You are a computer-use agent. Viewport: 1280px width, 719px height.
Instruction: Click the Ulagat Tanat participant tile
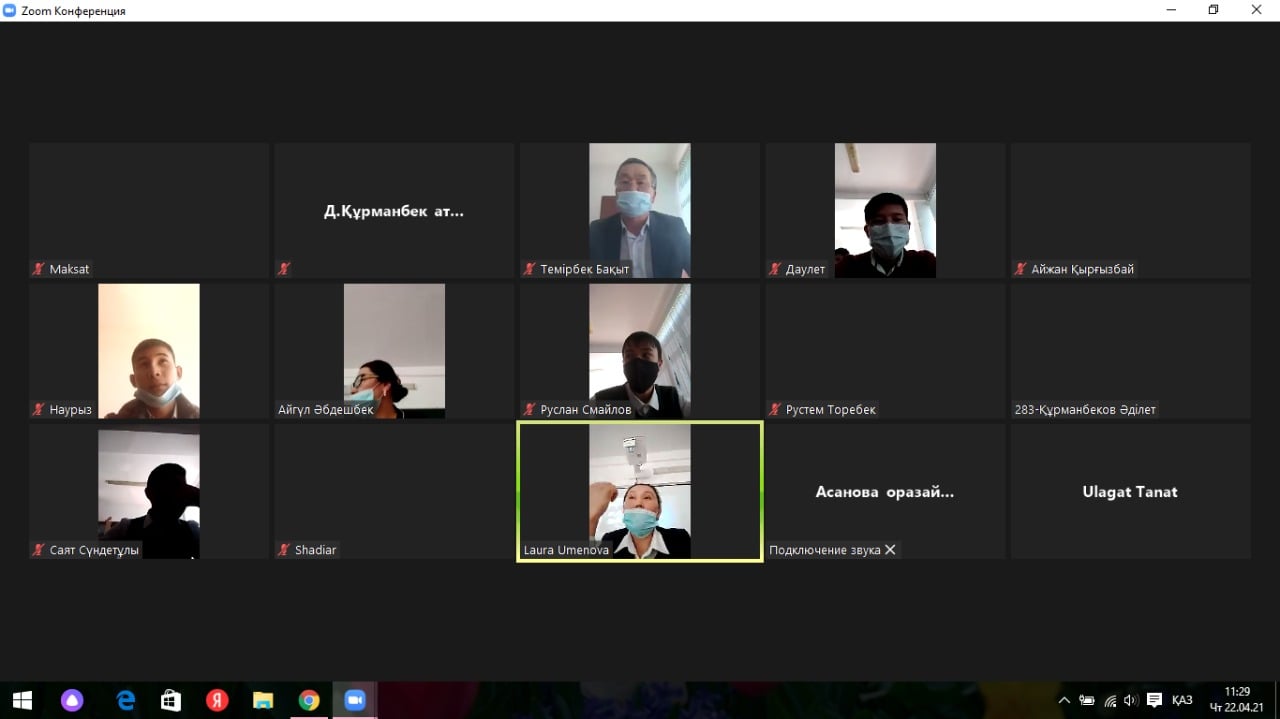pos(1130,491)
